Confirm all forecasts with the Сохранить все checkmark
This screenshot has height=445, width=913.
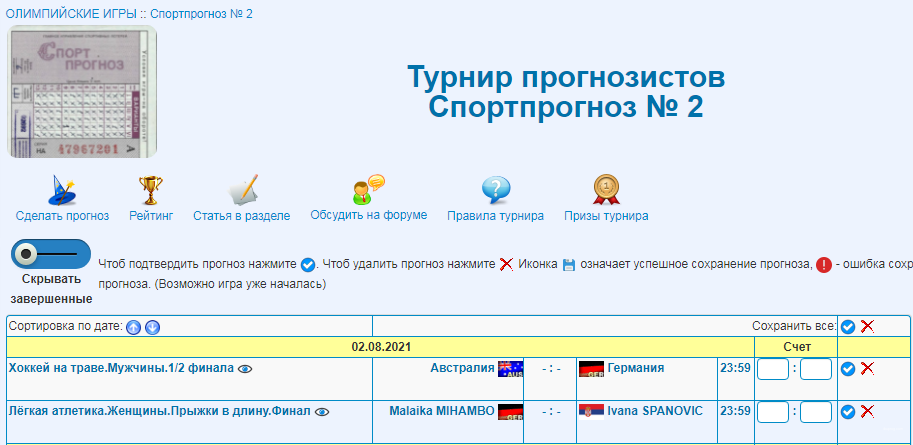tap(848, 327)
